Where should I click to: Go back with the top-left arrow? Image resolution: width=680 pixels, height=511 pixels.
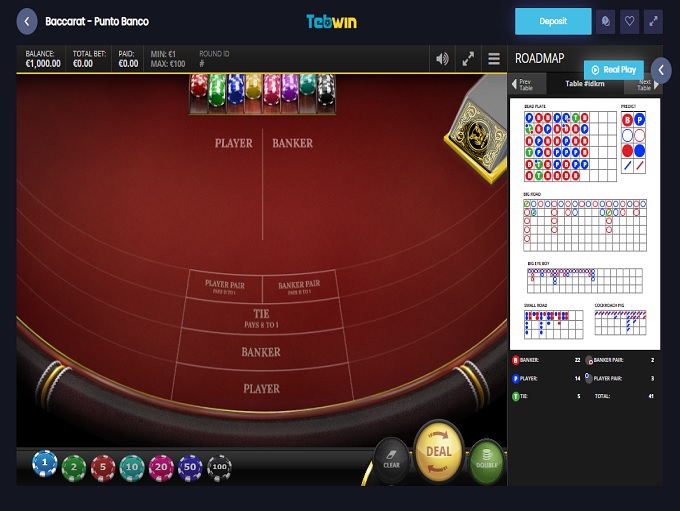click(27, 21)
